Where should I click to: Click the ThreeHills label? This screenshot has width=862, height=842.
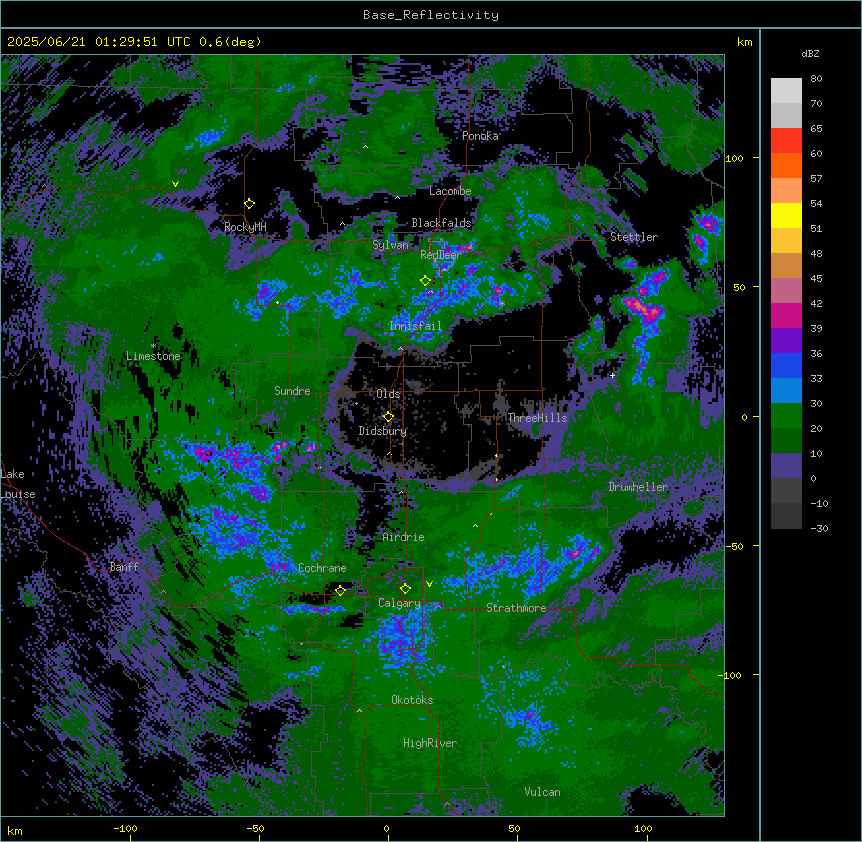point(537,418)
